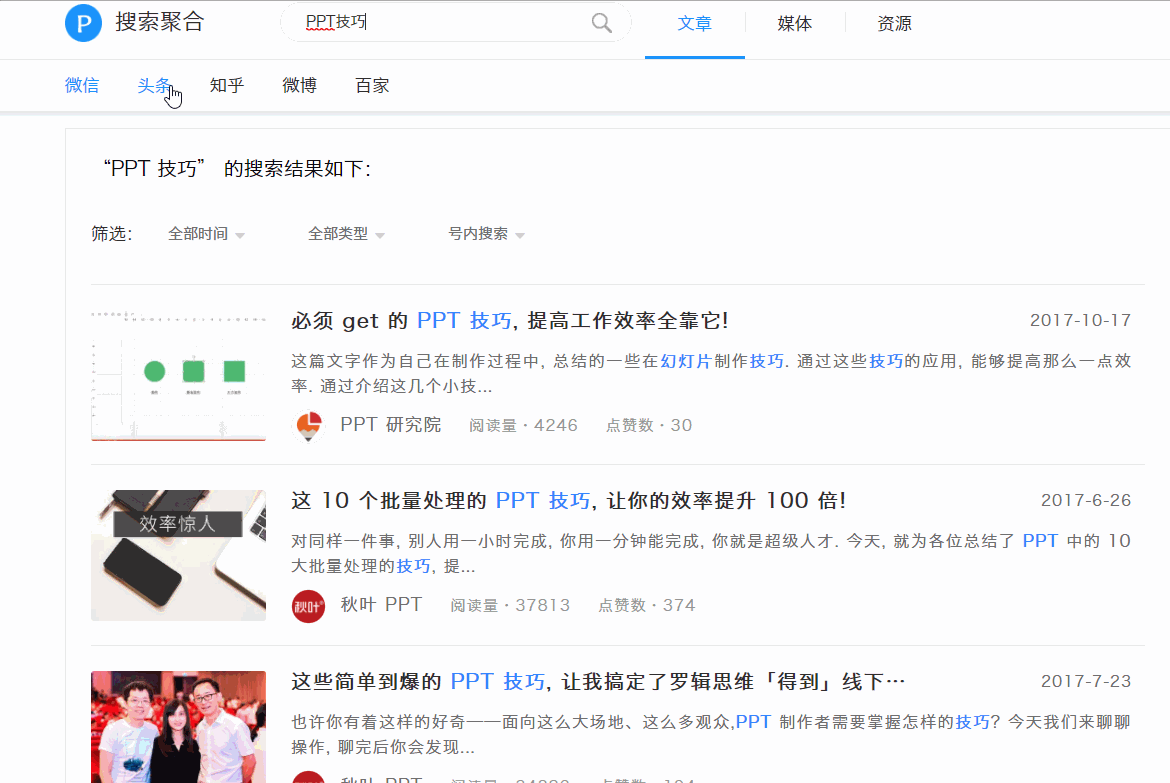Click 阅读量 · 4246 text
This screenshot has width=1170, height=783.
(523, 425)
